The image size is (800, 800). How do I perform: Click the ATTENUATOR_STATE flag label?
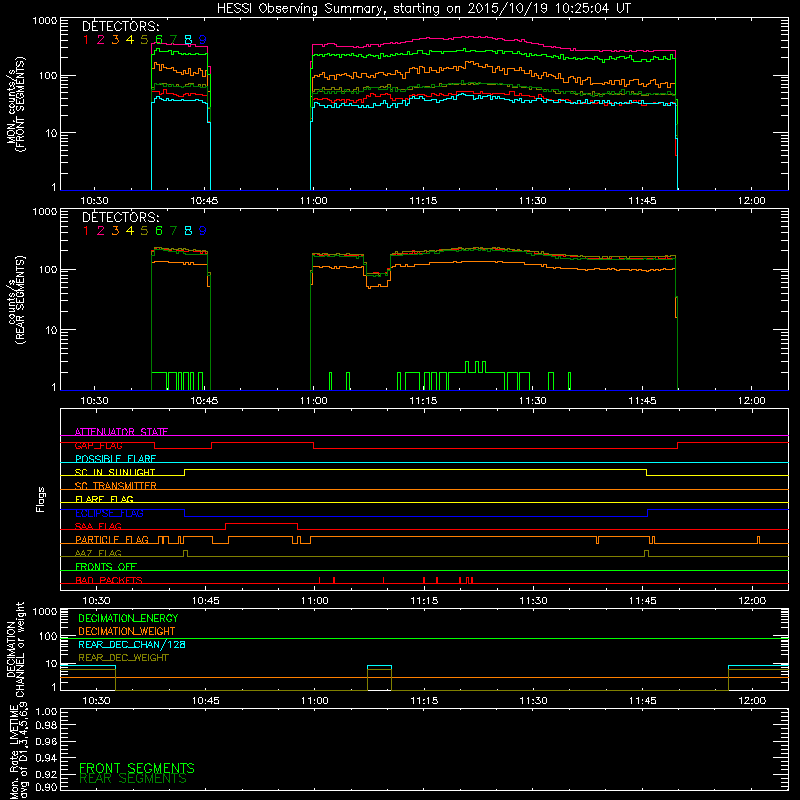tap(121, 432)
